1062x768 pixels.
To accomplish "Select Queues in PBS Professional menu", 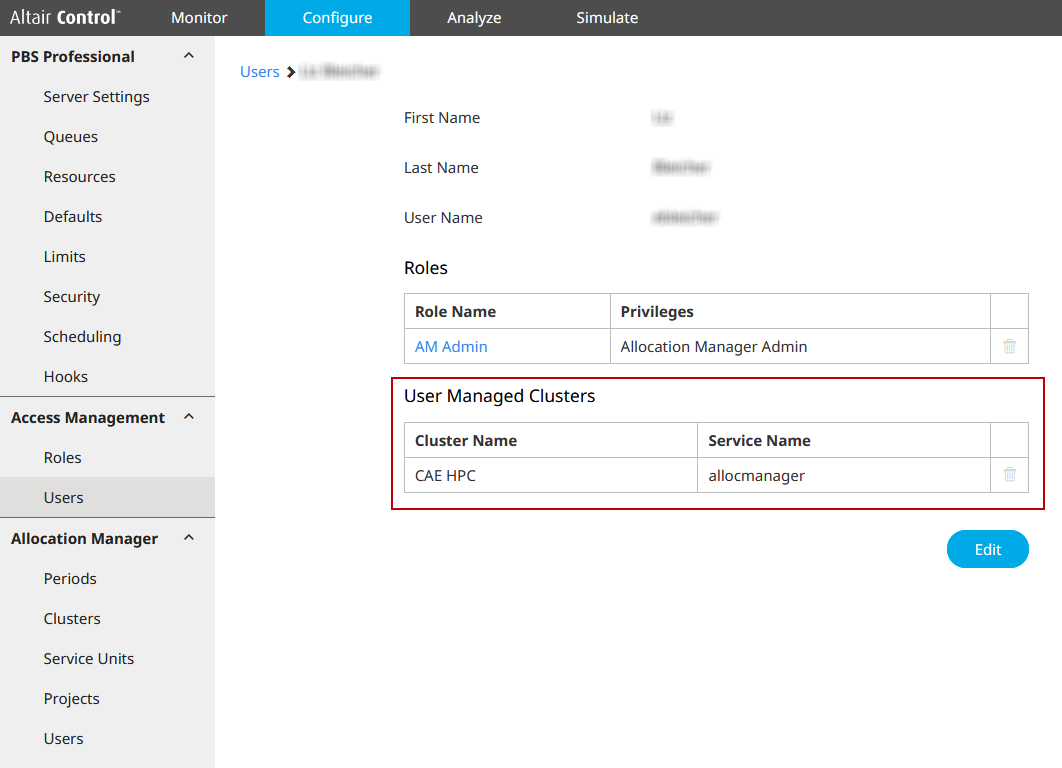I will pyautogui.click(x=71, y=137).
